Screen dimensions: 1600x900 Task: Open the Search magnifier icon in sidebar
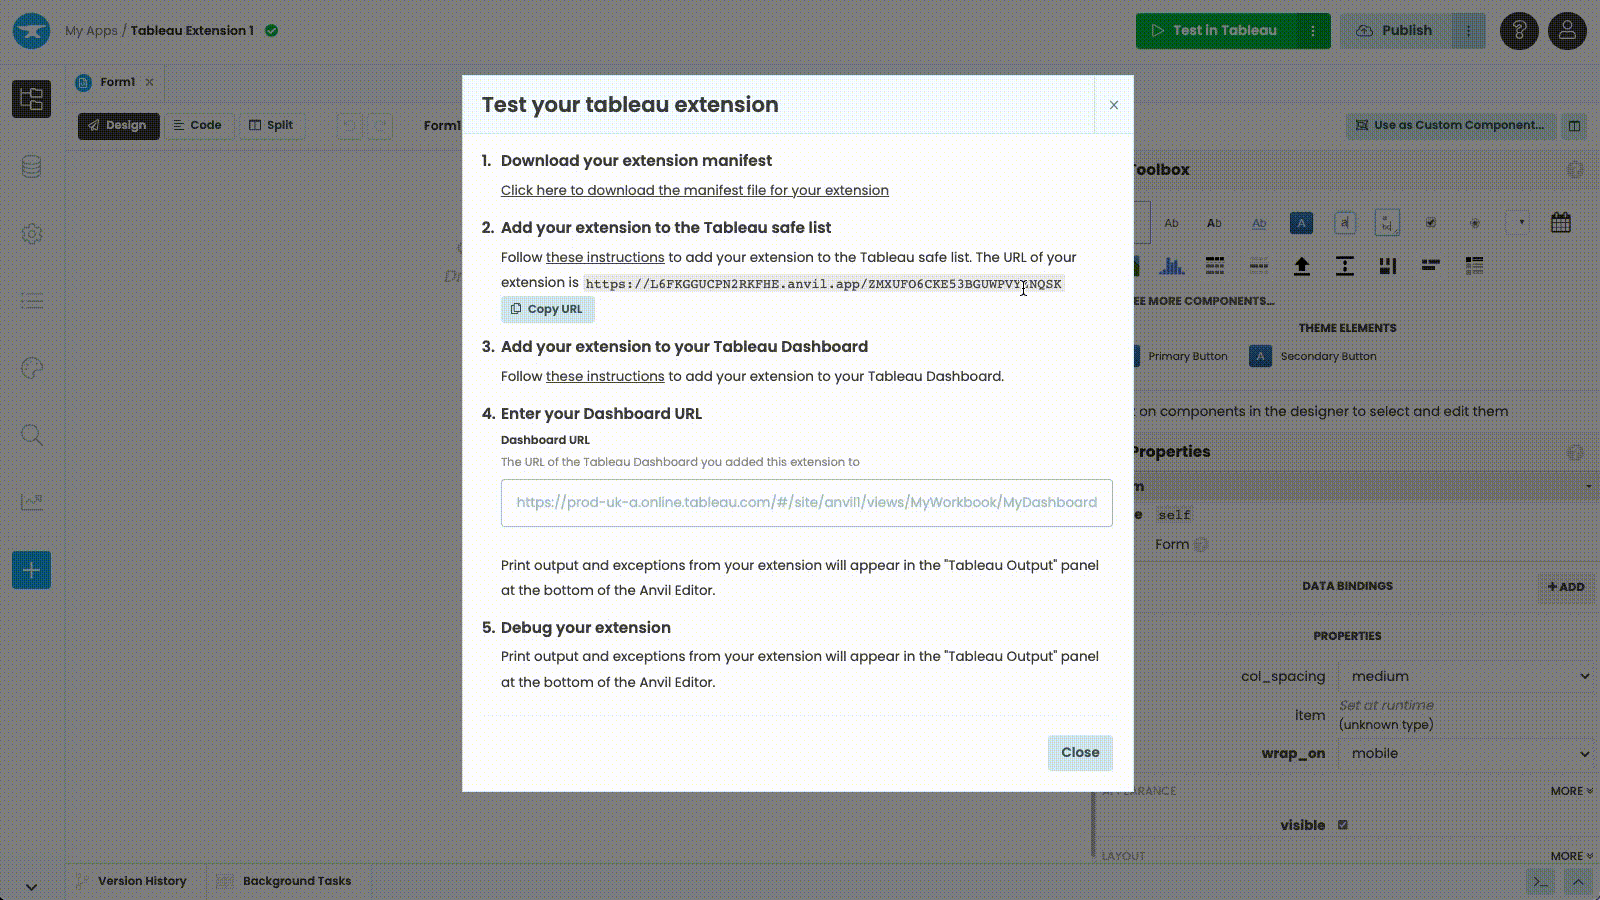coord(32,435)
